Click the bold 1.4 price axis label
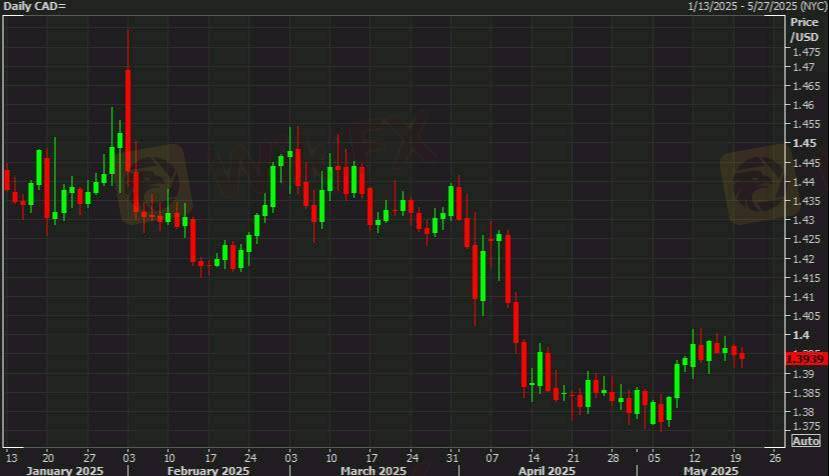The image size is (829, 476). click(802, 335)
